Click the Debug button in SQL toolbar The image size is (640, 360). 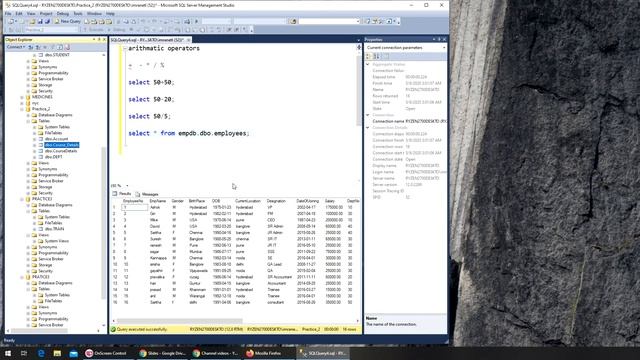(x=118, y=30)
